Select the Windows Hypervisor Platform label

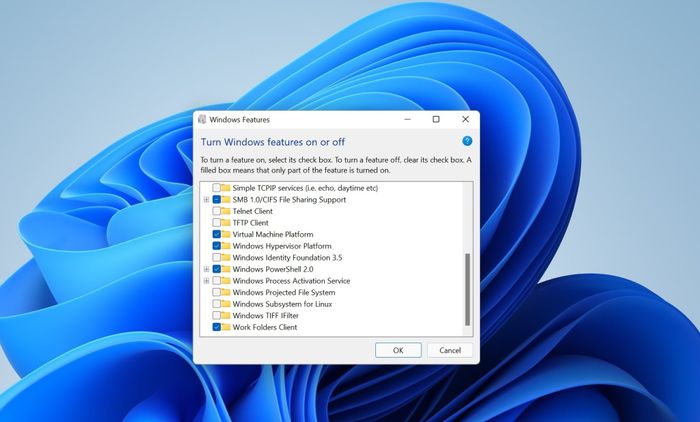[282, 246]
